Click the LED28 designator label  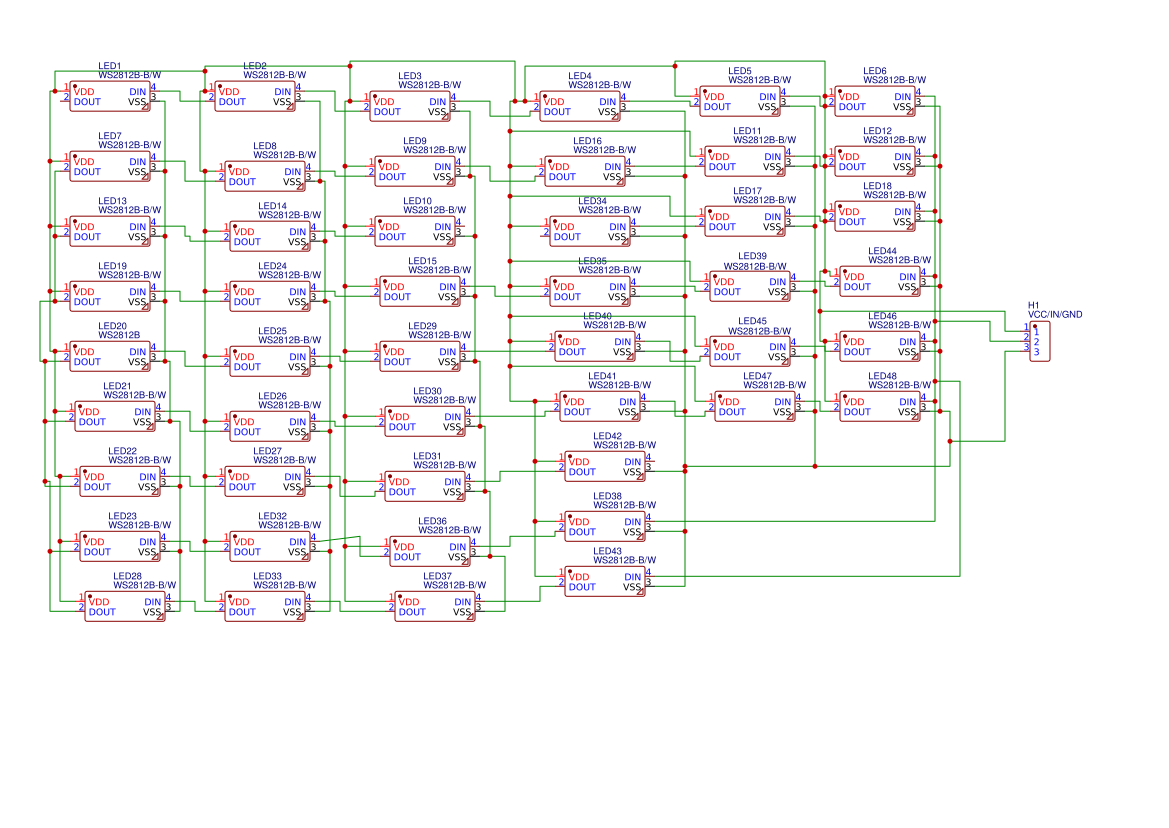(x=127, y=576)
